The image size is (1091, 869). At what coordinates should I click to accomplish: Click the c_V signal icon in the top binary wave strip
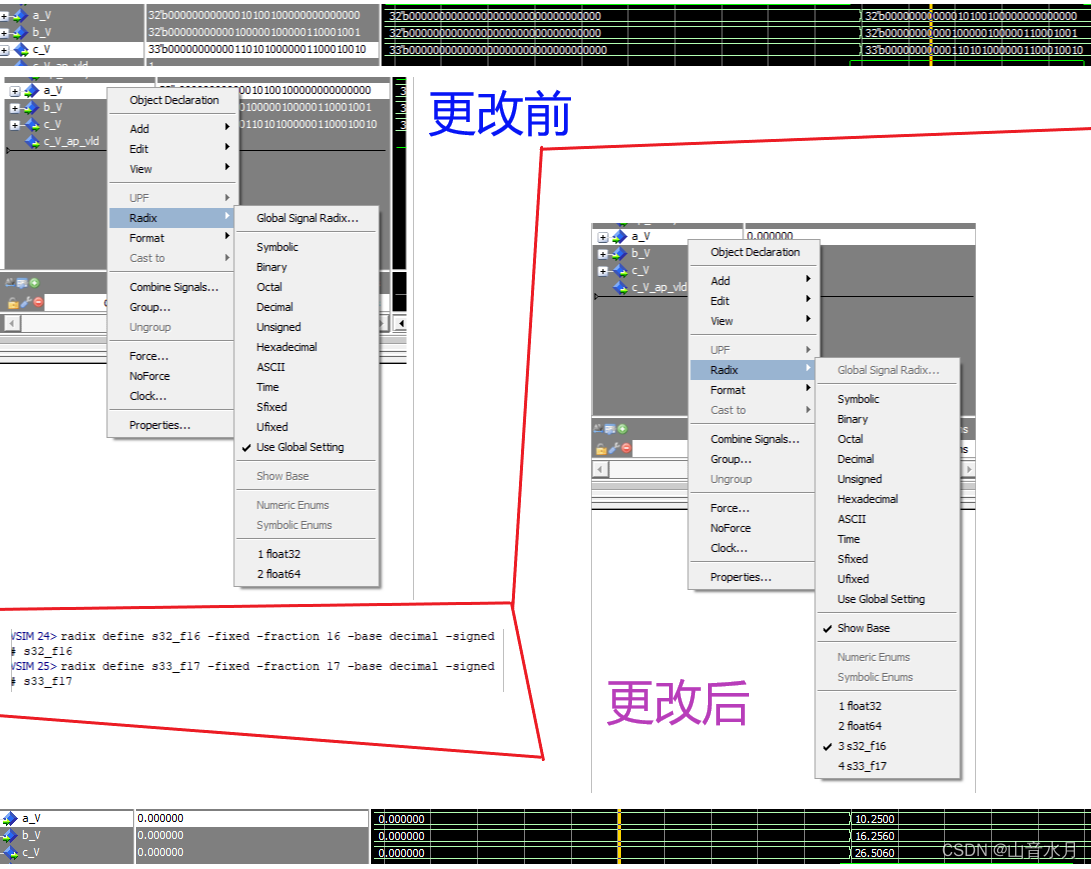pos(21,50)
